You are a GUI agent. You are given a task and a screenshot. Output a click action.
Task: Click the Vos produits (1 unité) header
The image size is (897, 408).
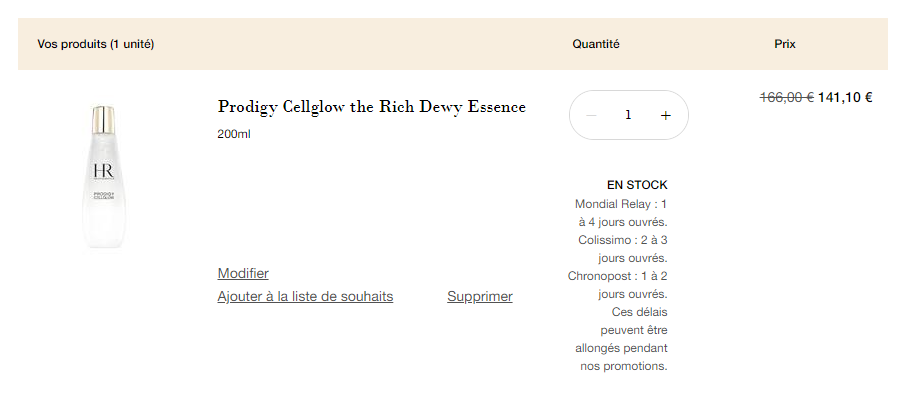point(96,44)
